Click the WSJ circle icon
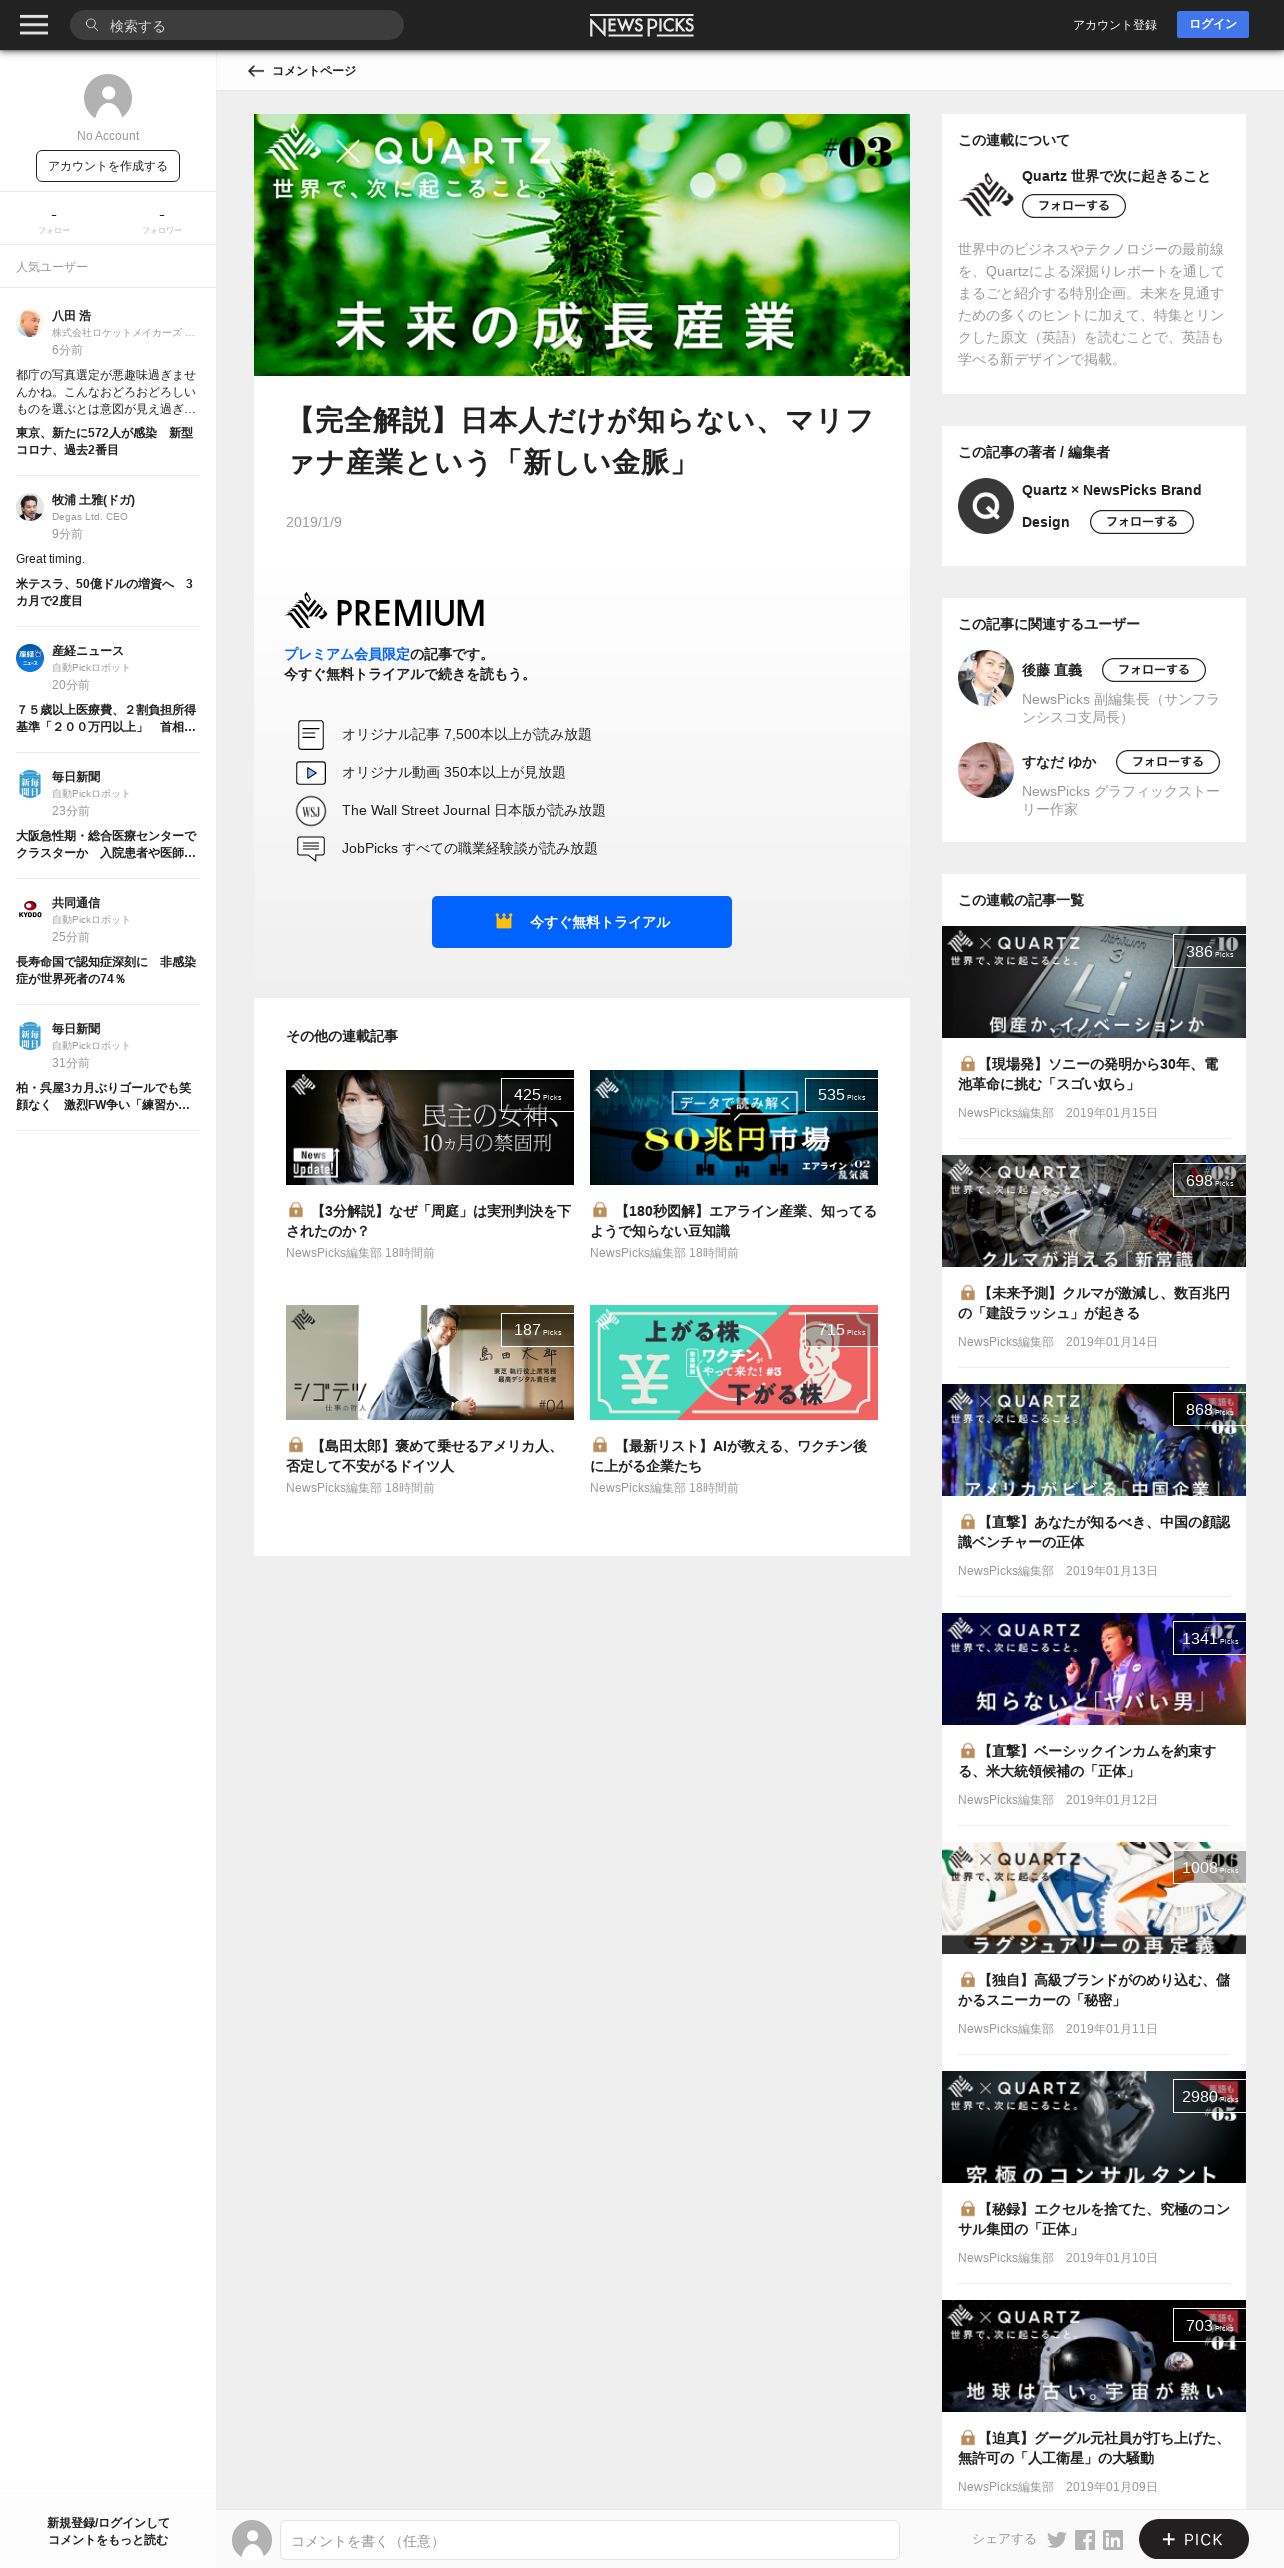Viewport: 1284px width, 2568px height. tap(311, 811)
